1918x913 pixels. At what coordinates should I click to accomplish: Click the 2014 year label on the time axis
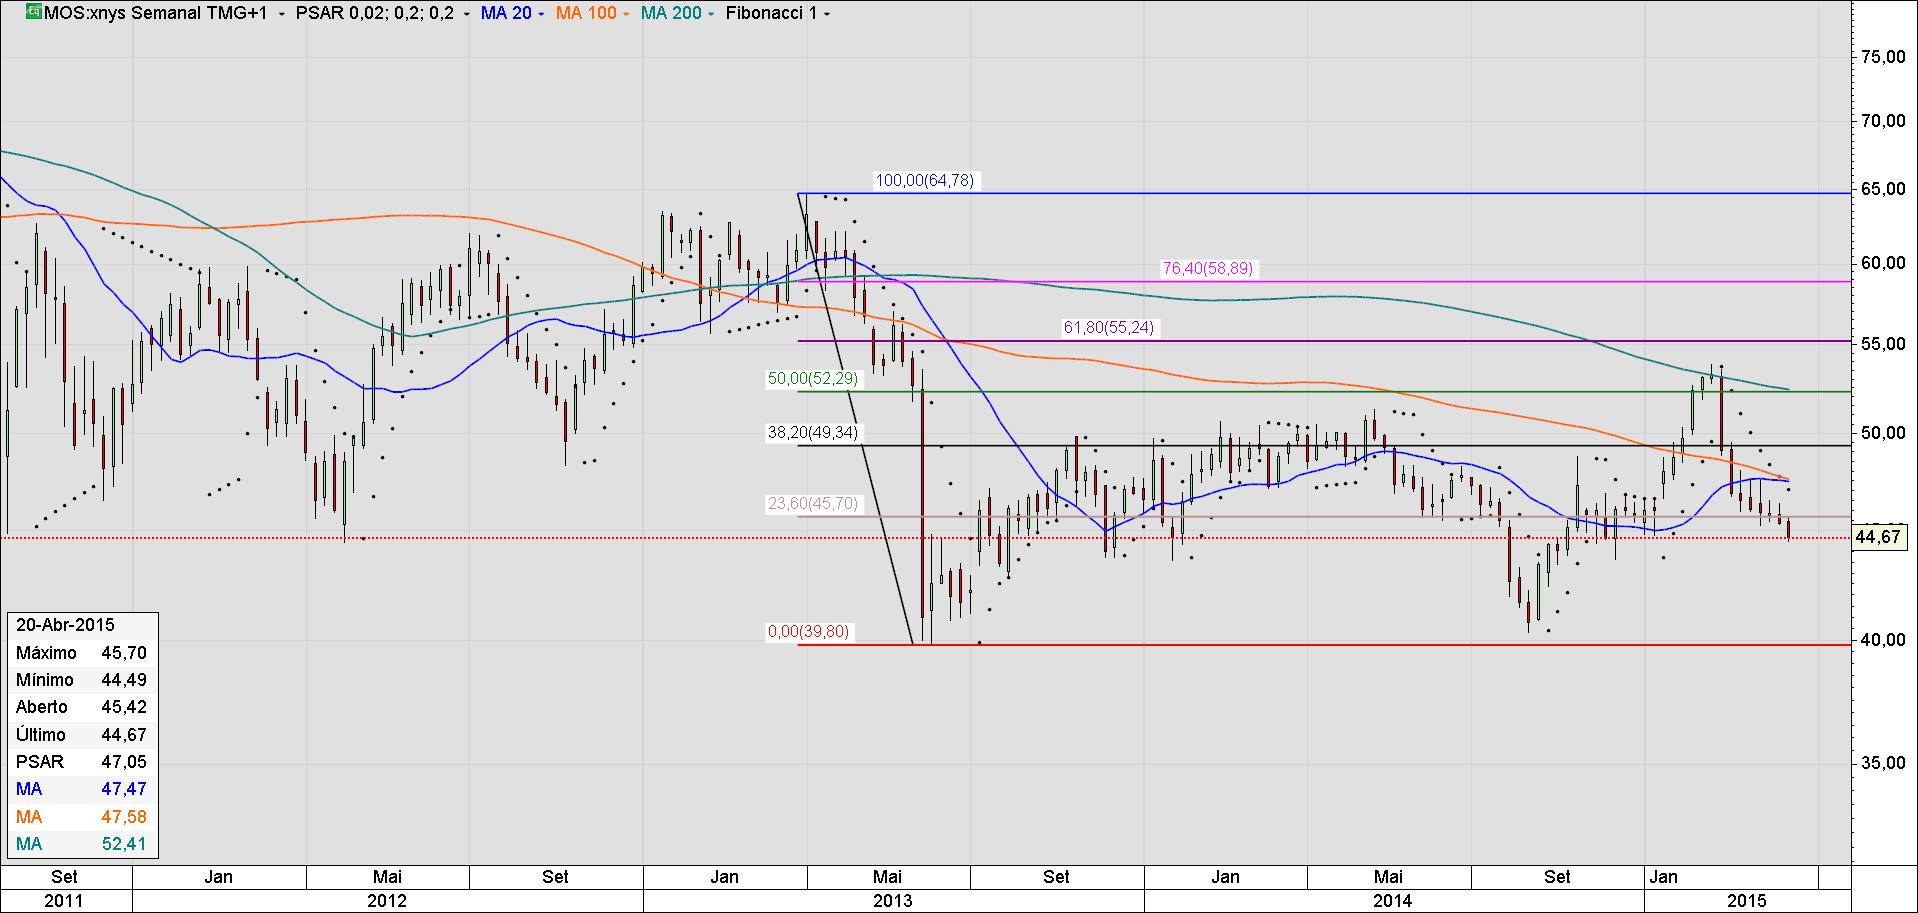coord(1393,900)
